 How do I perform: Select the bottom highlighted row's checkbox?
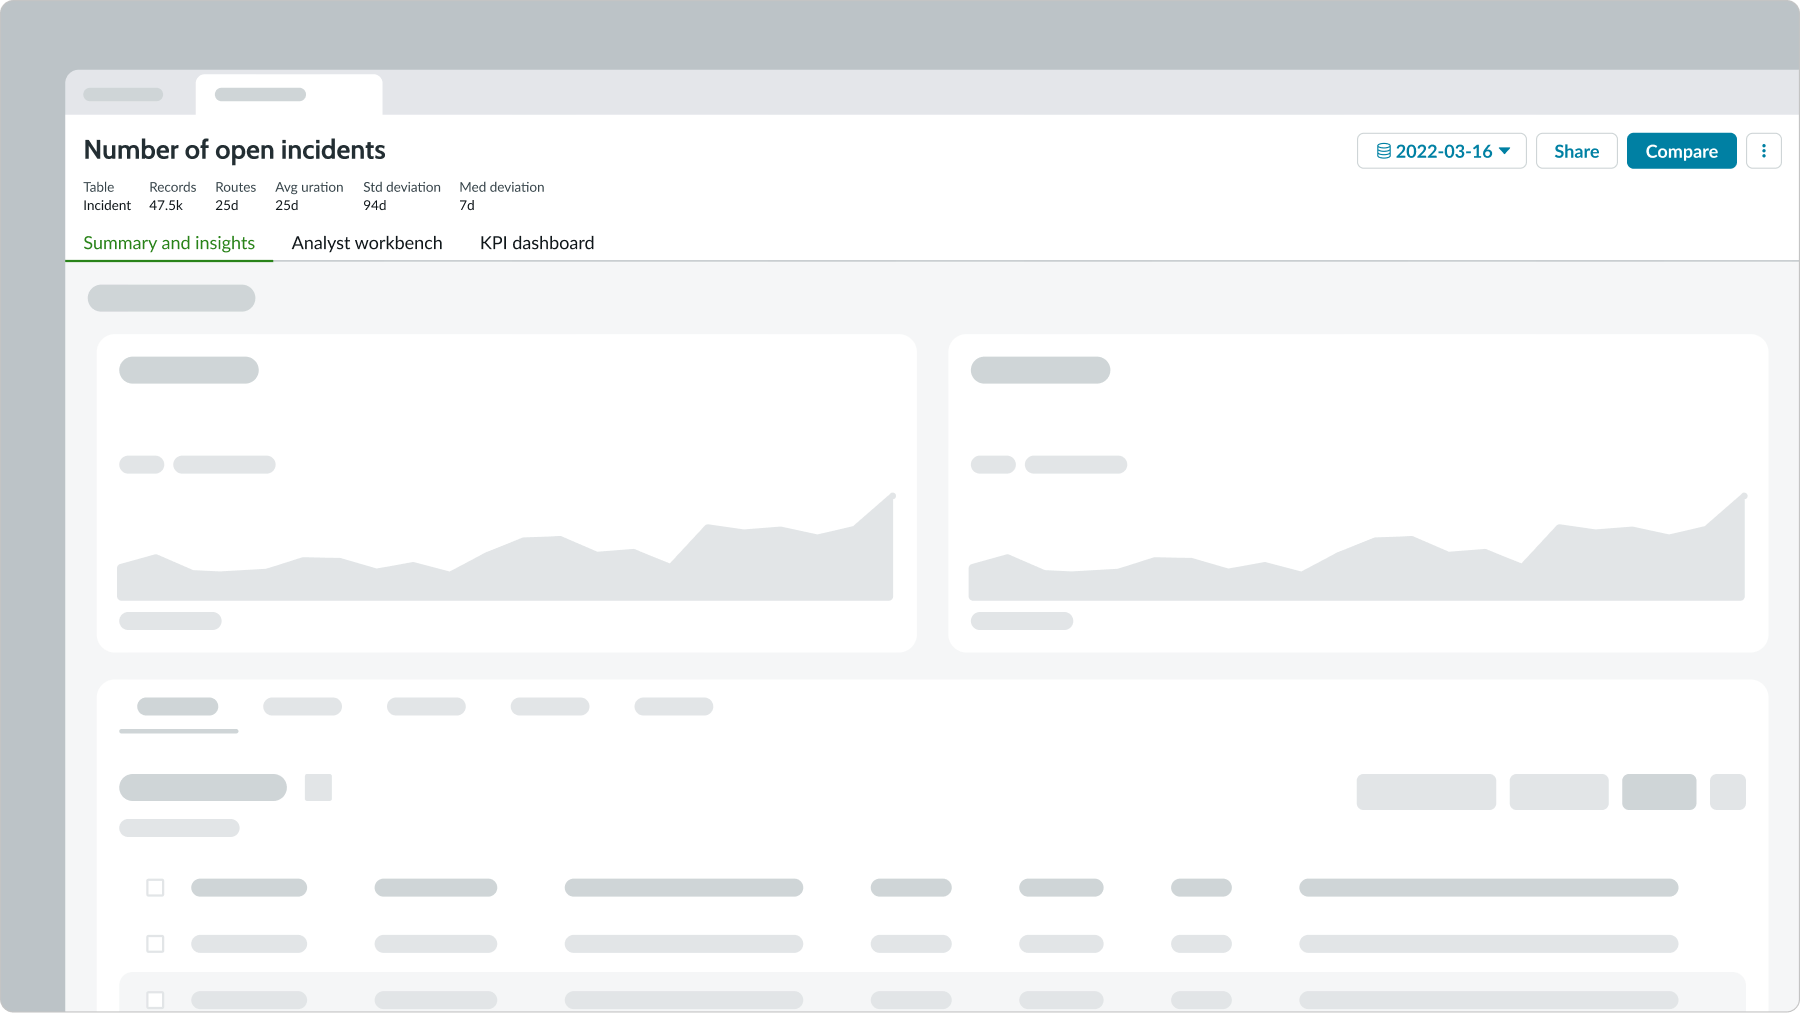coord(156,999)
